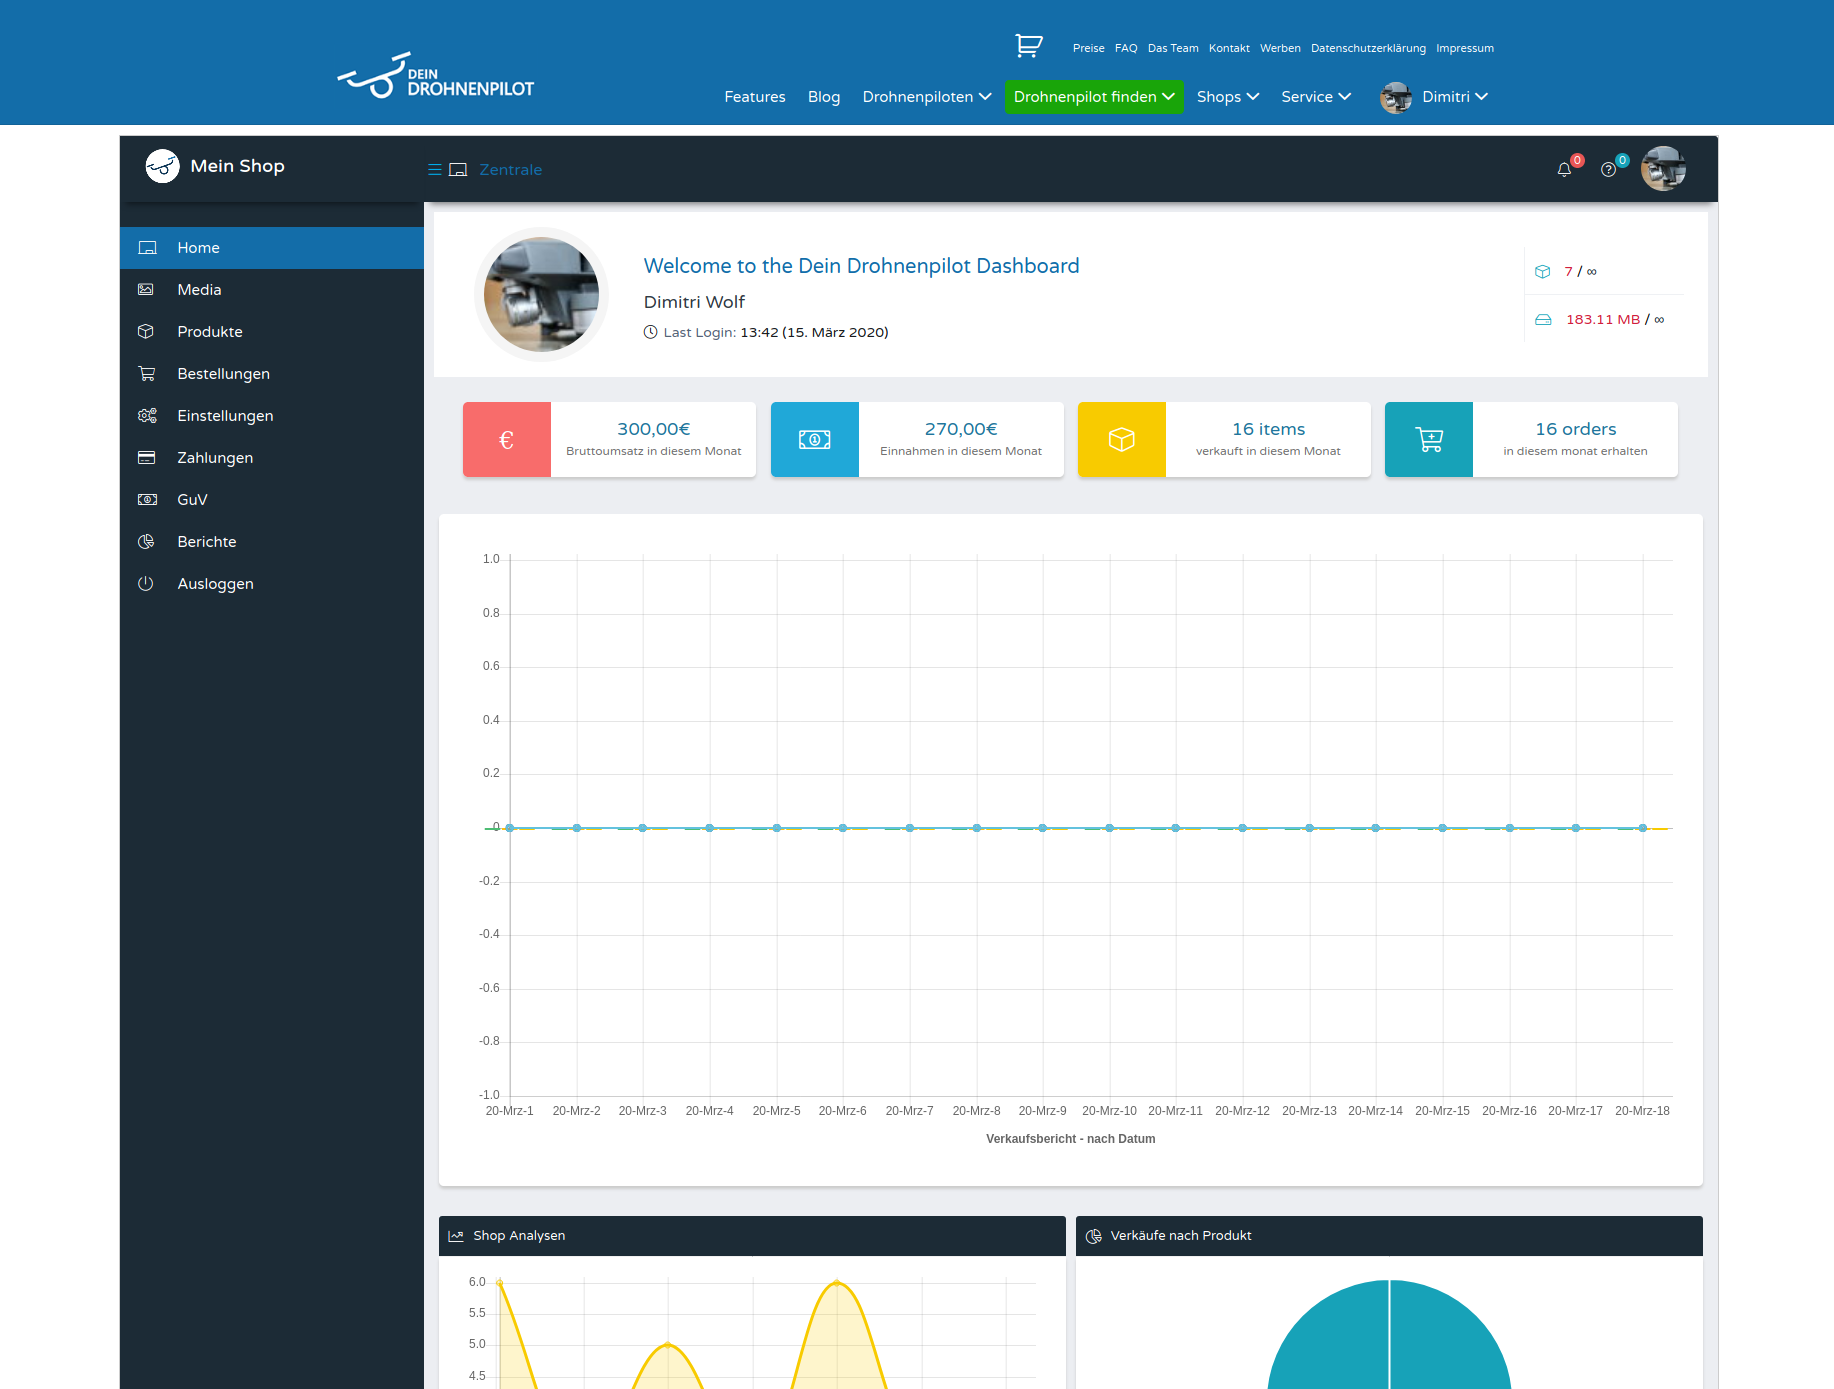
Task: Click the FAQ link
Action: point(1126,48)
